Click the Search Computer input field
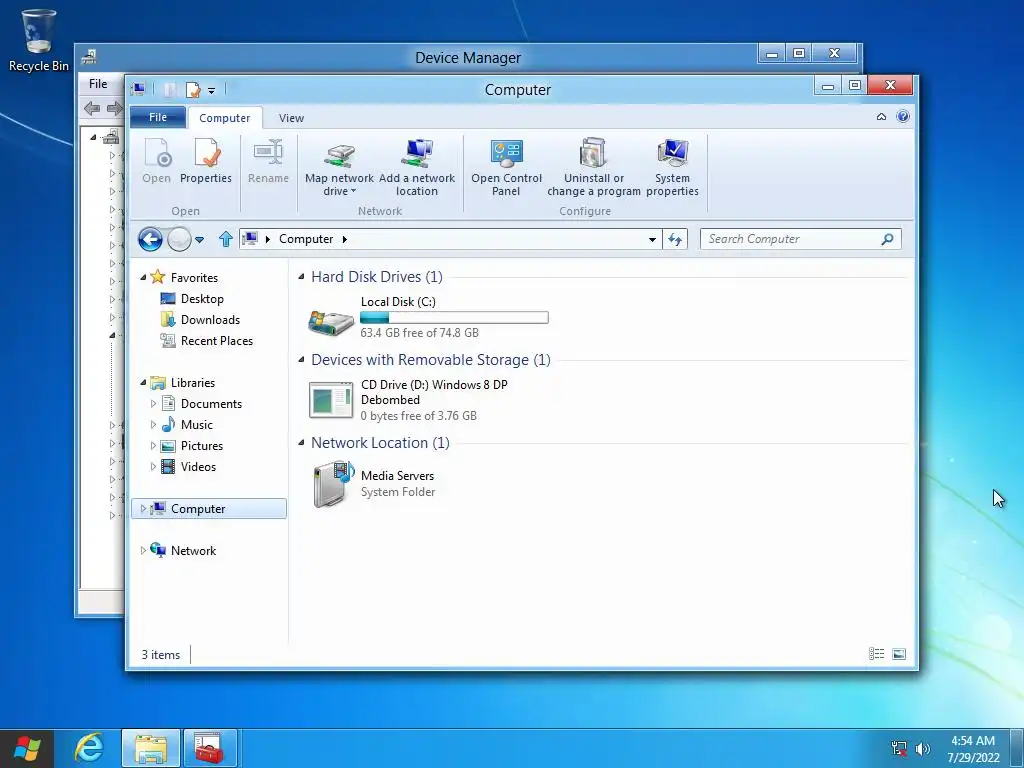Image resolution: width=1024 pixels, height=768 pixels. [x=801, y=239]
